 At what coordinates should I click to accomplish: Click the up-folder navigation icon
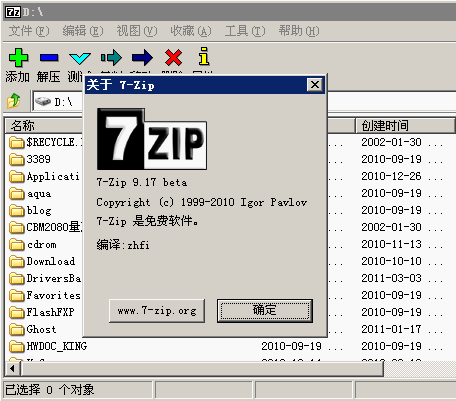pyautogui.click(x=14, y=101)
